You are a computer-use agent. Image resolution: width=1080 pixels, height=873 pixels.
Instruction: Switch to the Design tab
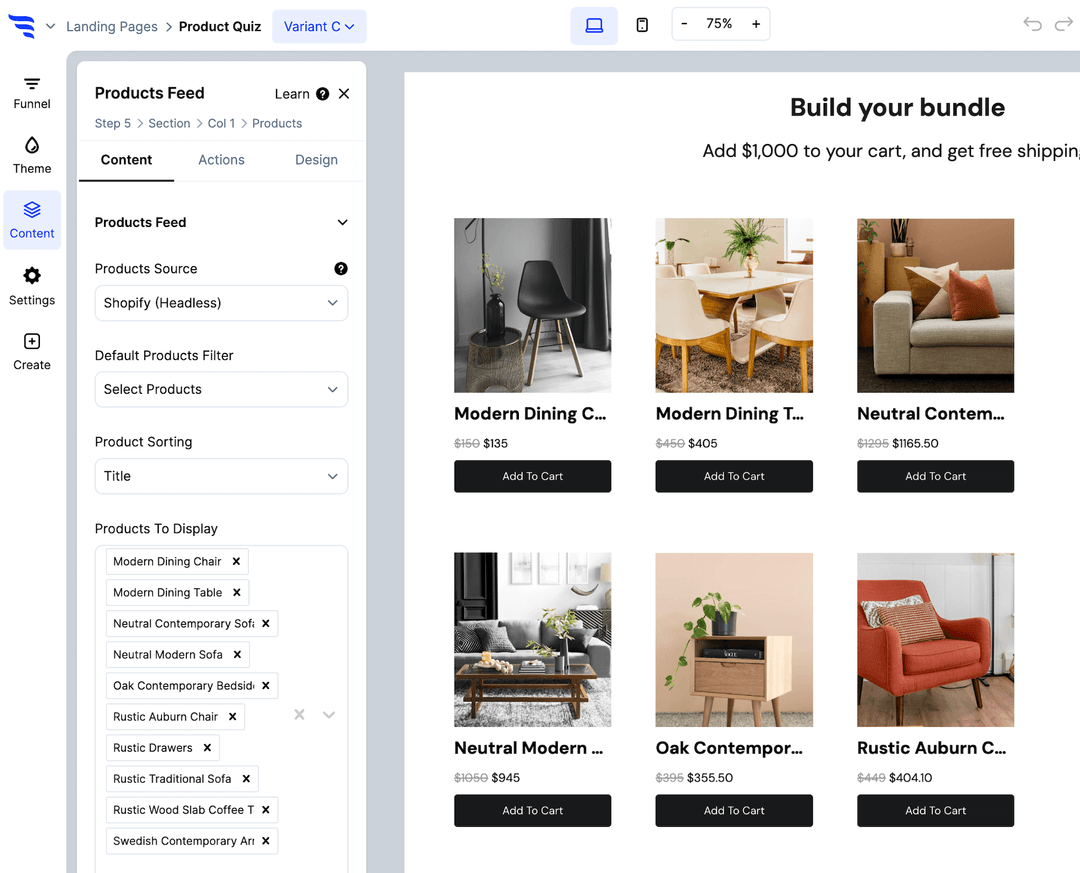pyautogui.click(x=316, y=159)
